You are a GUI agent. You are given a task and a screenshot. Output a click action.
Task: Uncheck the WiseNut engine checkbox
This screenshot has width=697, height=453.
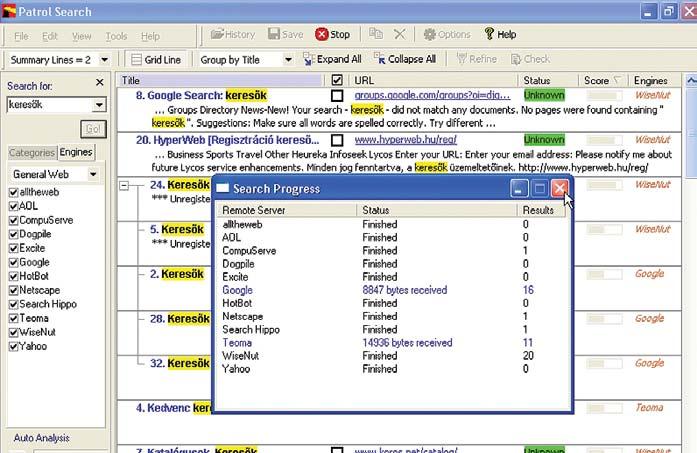pos(13,333)
